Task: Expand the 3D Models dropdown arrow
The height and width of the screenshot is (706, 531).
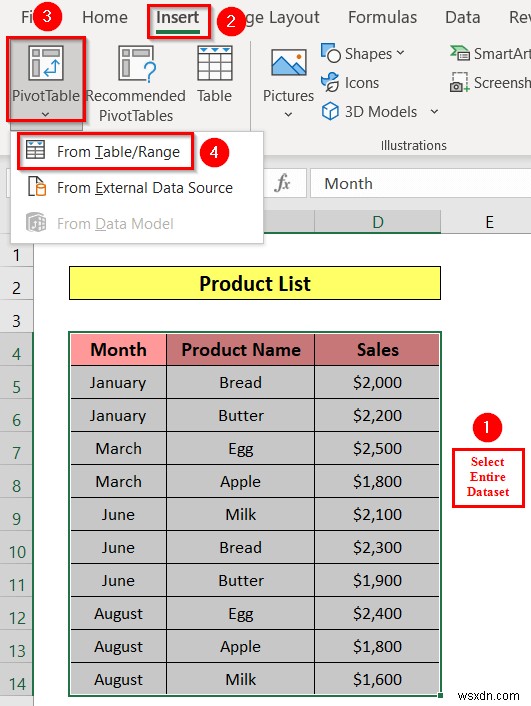Action: (434, 111)
